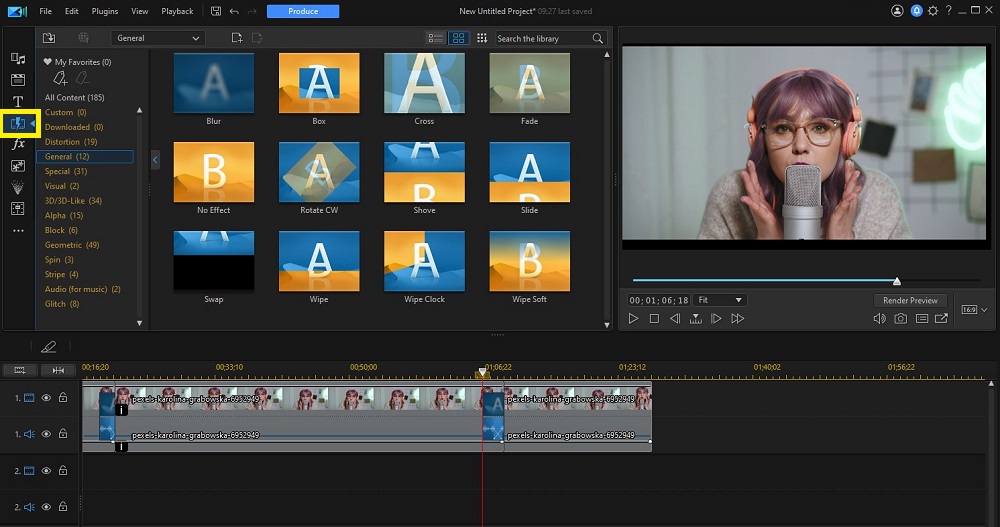Open the Playback menu

[177, 11]
